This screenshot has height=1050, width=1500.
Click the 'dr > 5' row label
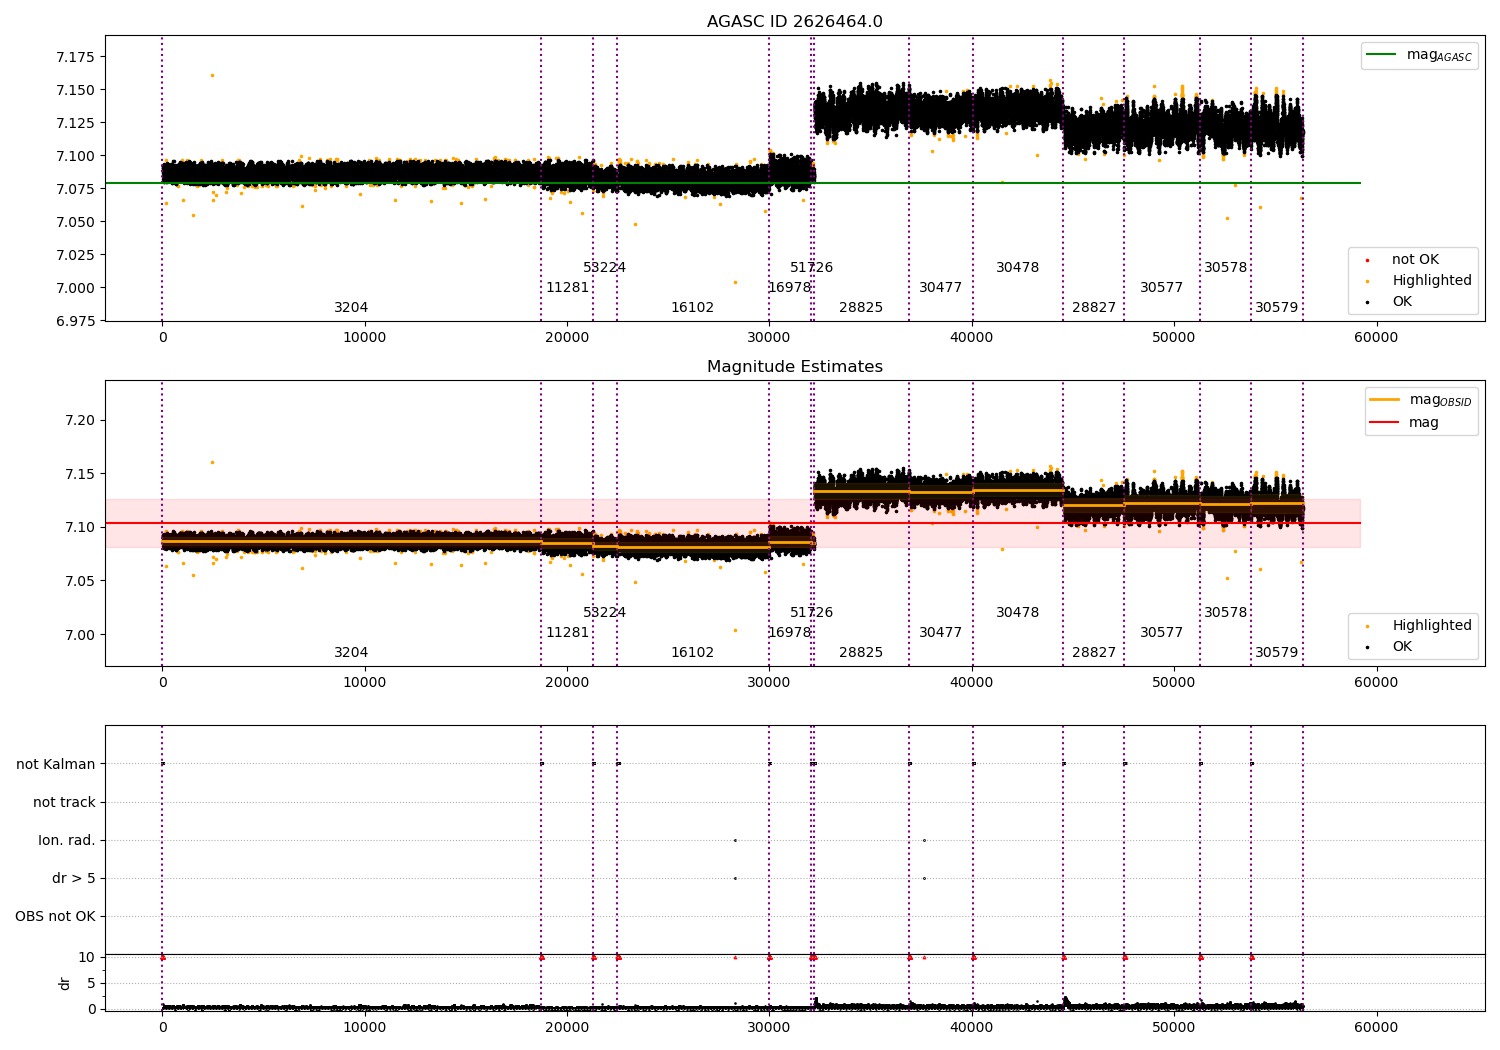coord(74,878)
